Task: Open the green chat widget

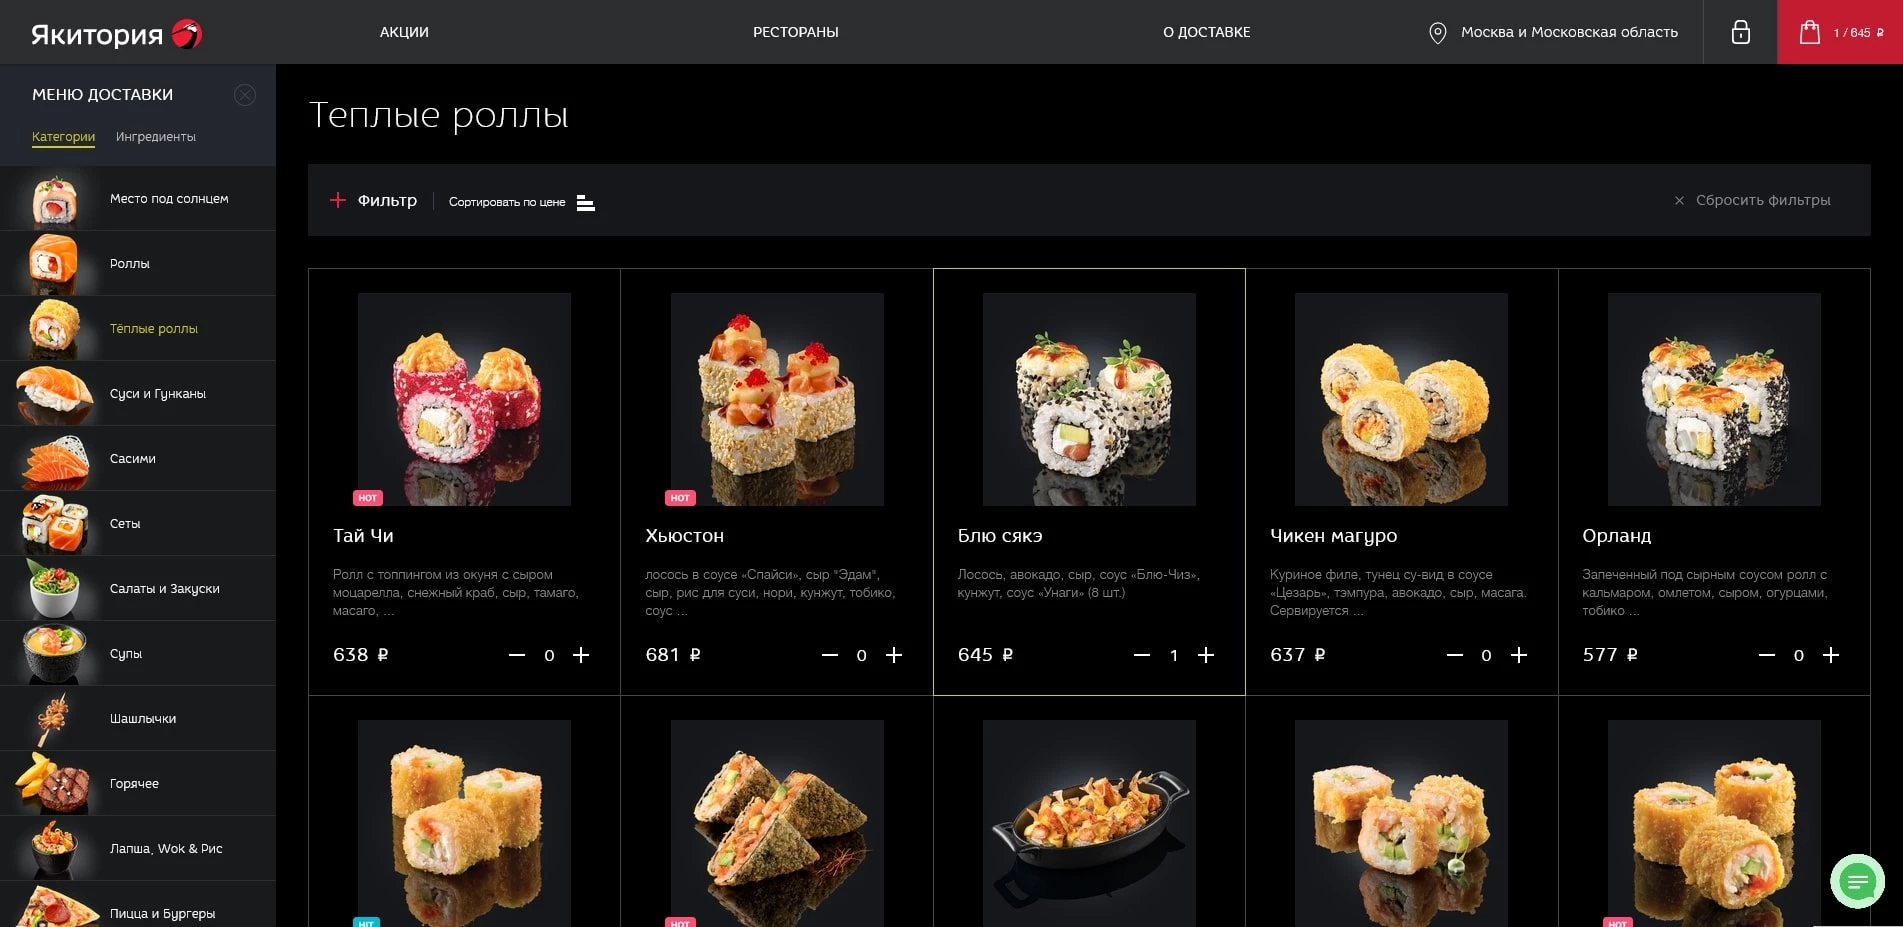Action: click(1857, 881)
